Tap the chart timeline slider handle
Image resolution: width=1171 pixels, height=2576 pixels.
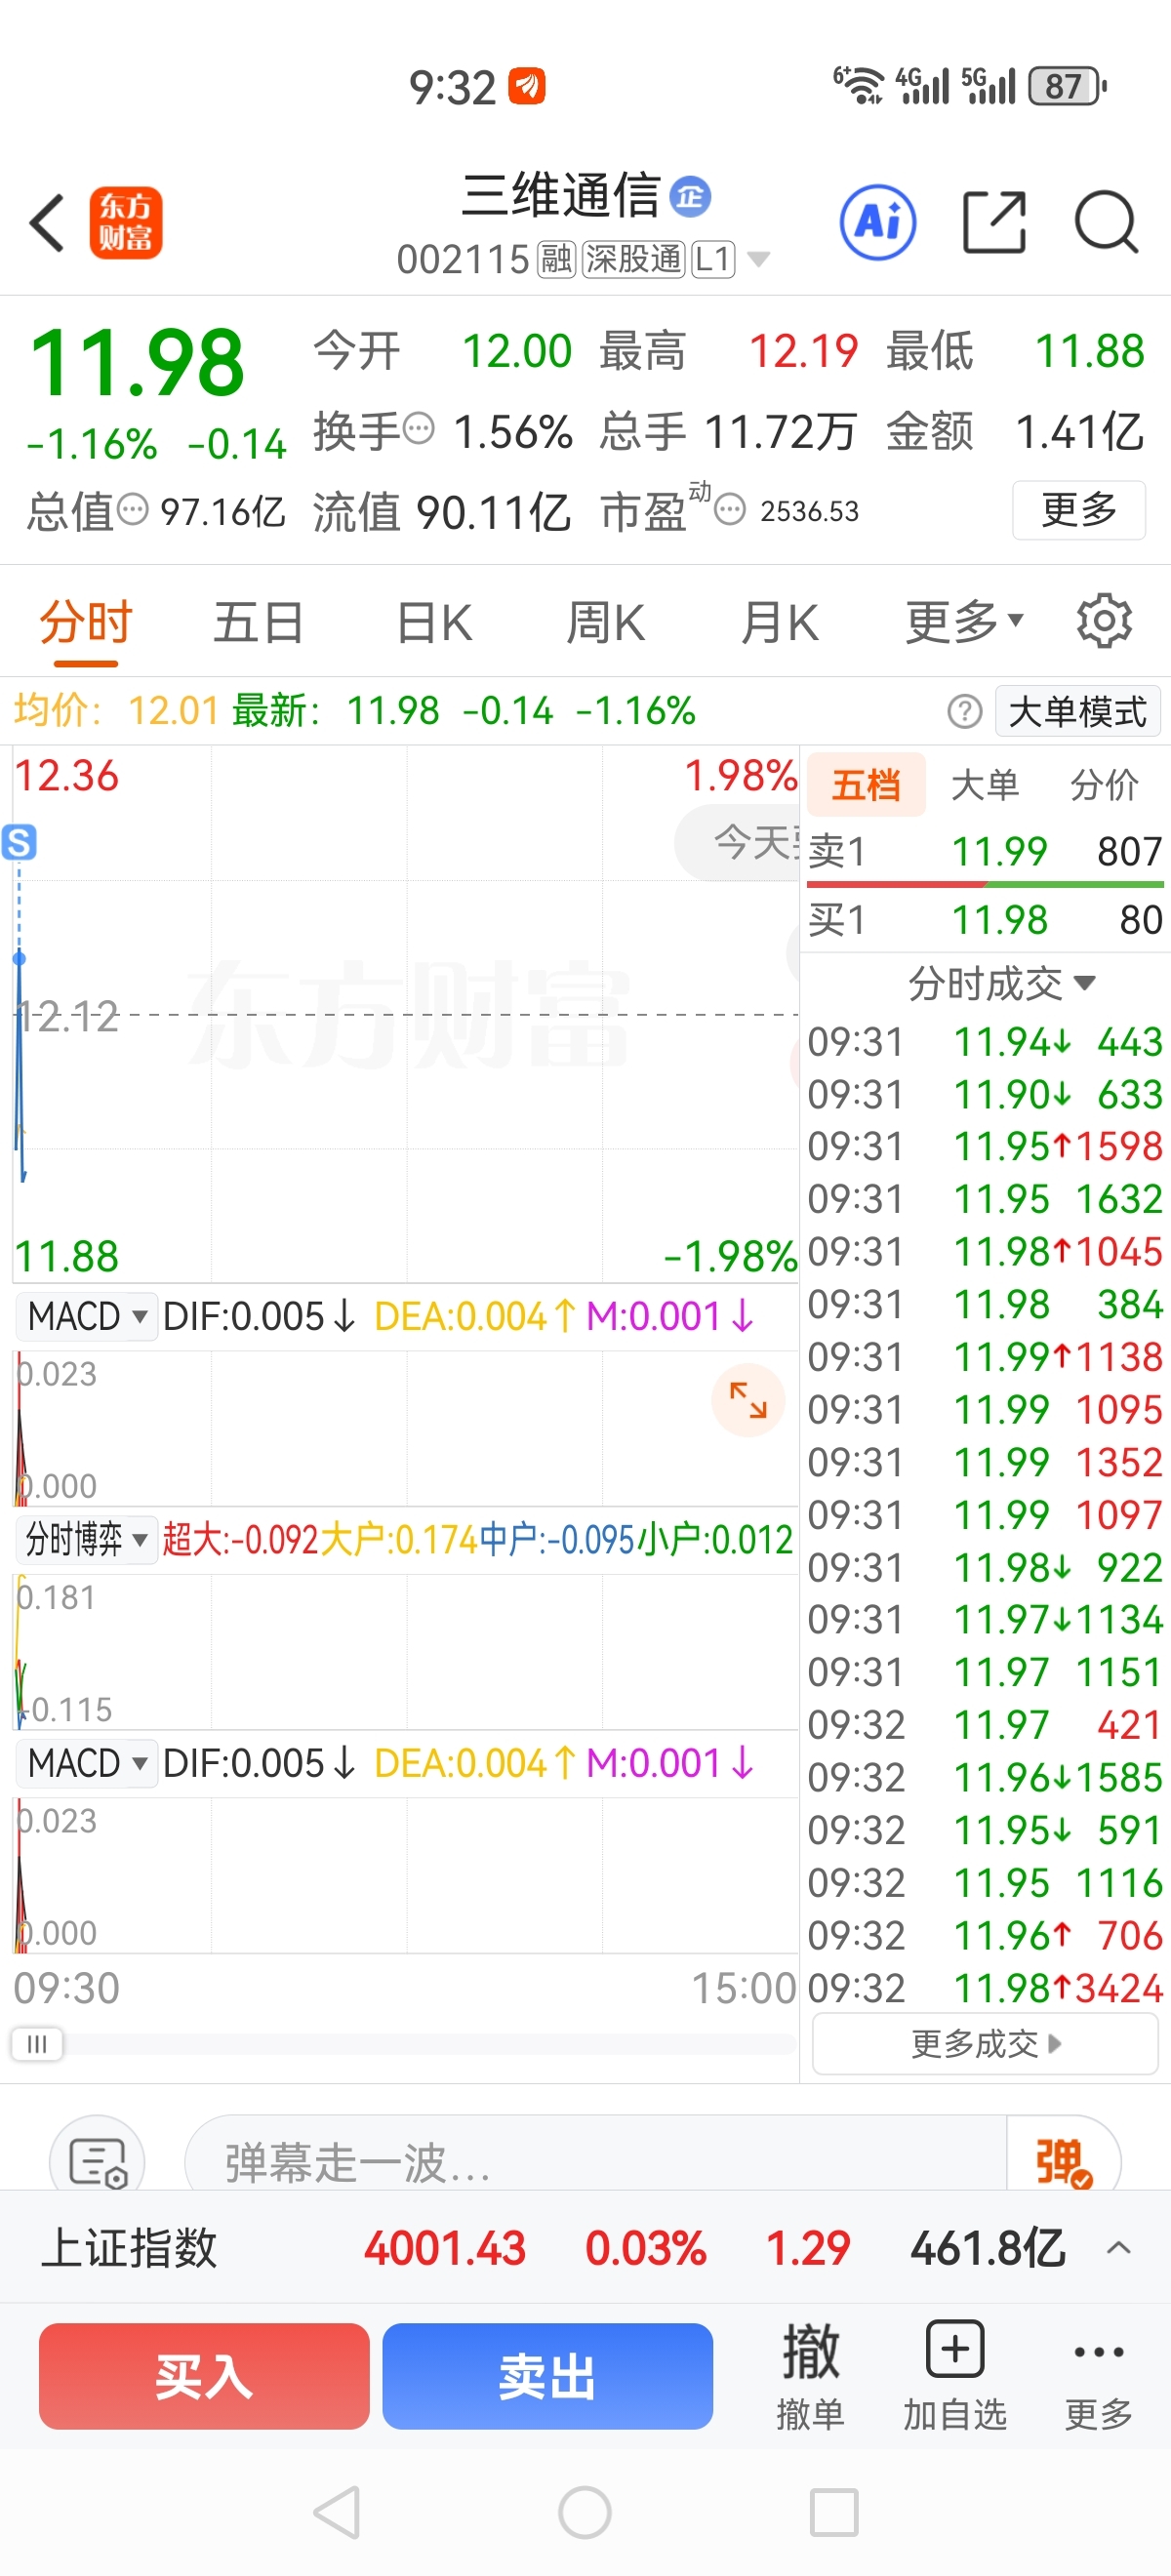[37, 2044]
